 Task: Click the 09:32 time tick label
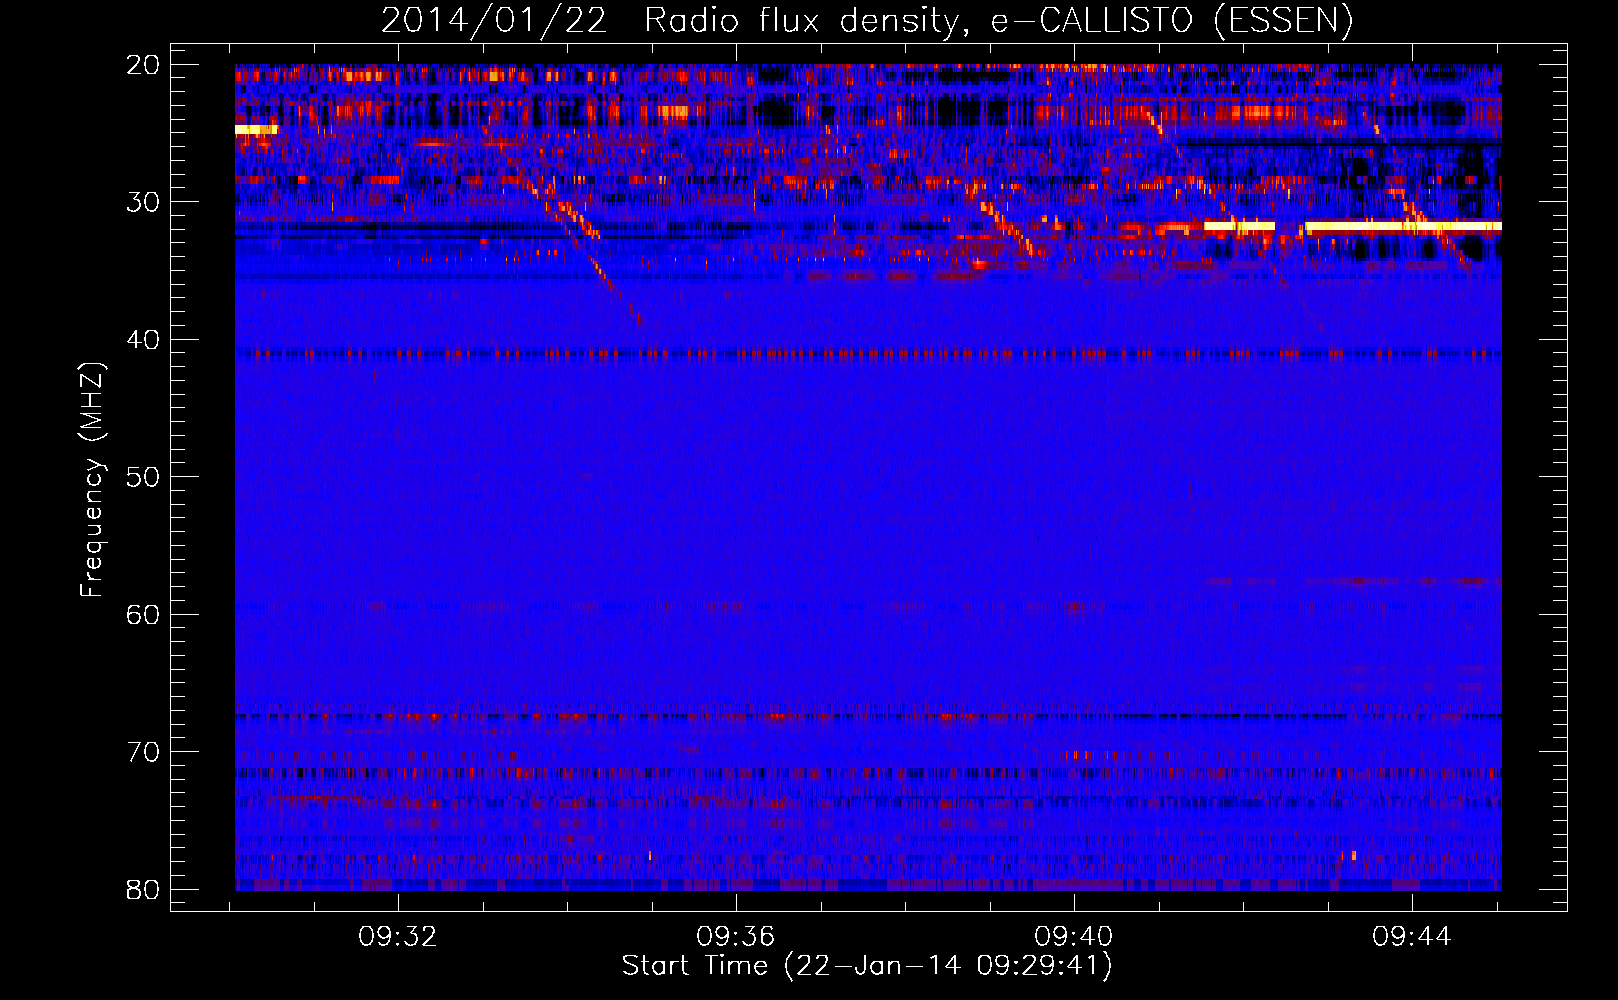coord(398,937)
